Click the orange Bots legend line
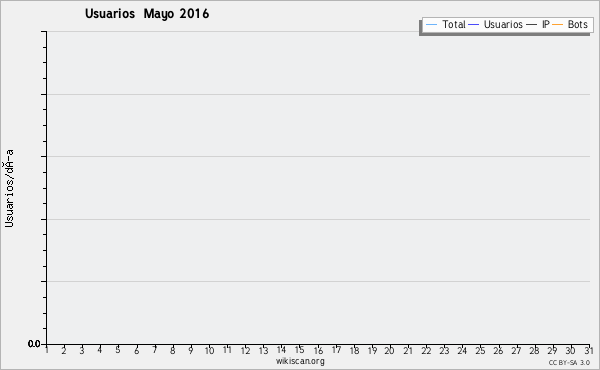The image size is (600, 370). click(x=558, y=25)
